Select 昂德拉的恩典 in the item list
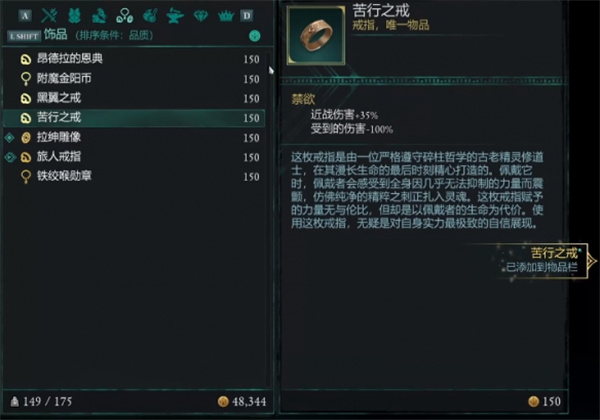Viewport: 600px width, 420px height. [x=134, y=59]
